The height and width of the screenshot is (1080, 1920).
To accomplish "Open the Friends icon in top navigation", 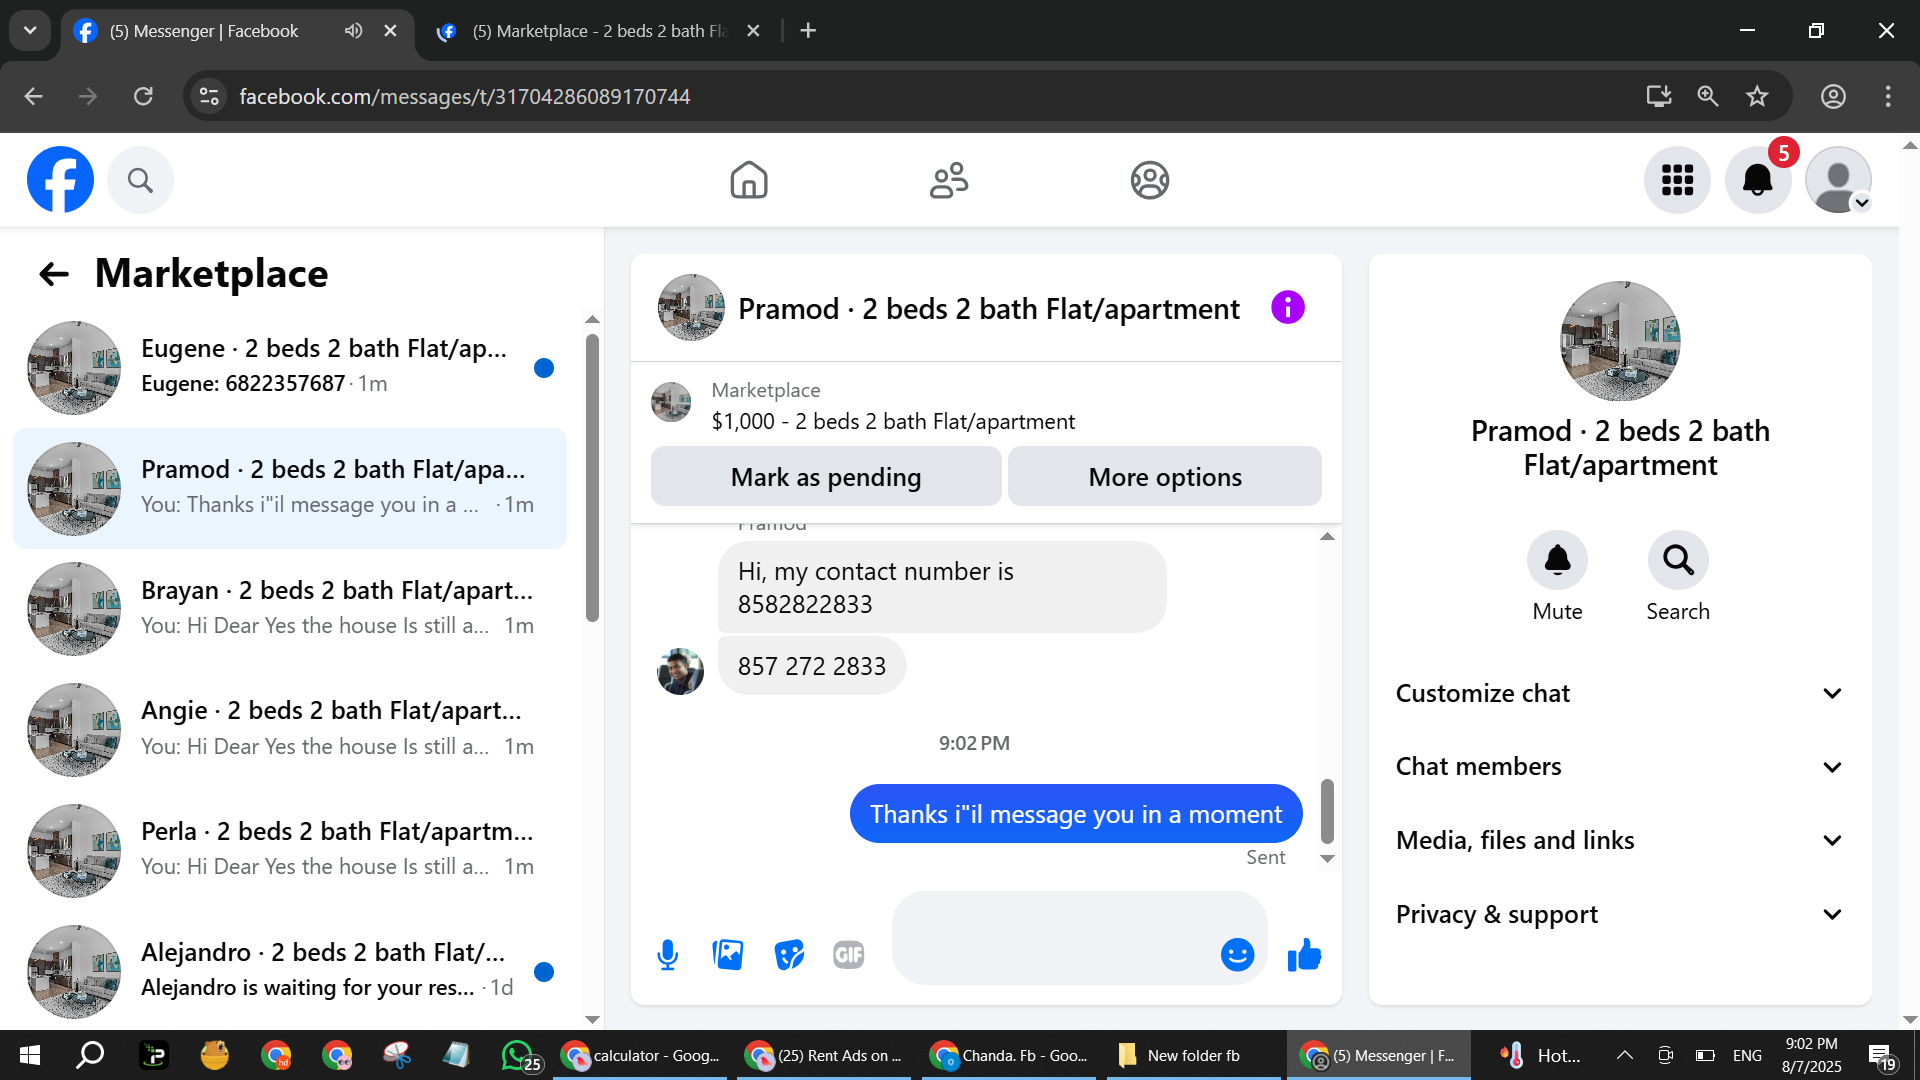I will 949,180.
